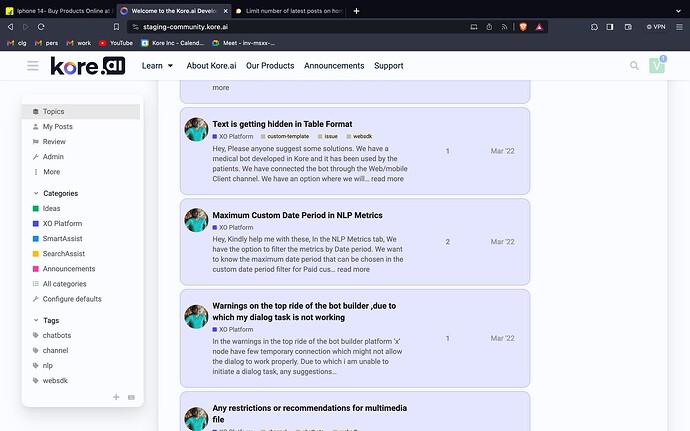The height and width of the screenshot is (431, 690).
Task: Open the browser extensions puzzle icon
Action: tap(594, 27)
